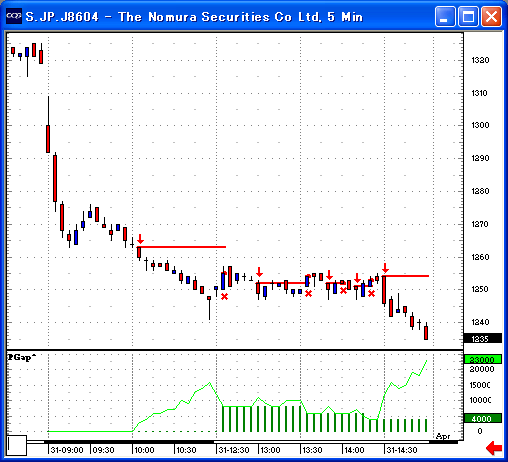Click the 1290 price scale label
The height and width of the screenshot is (462, 508).
click(480, 158)
